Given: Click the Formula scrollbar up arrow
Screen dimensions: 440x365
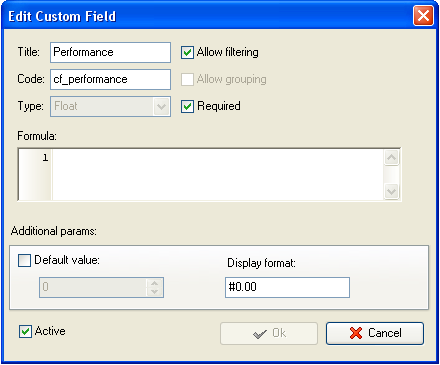Looking at the screenshot, I should [x=391, y=157].
